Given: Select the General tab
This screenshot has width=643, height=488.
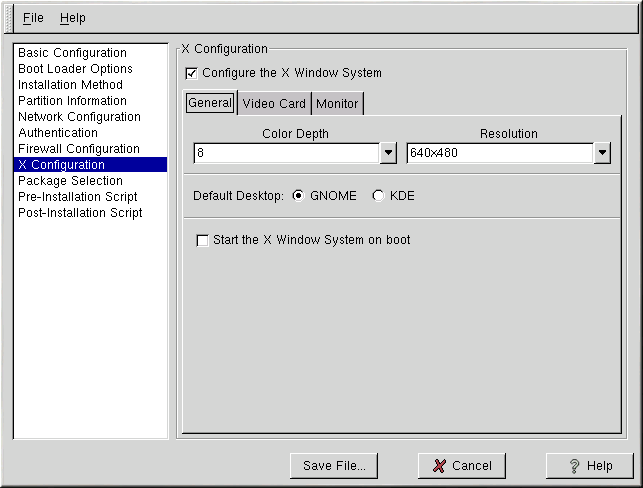Looking at the screenshot, I should coord(210,103).
